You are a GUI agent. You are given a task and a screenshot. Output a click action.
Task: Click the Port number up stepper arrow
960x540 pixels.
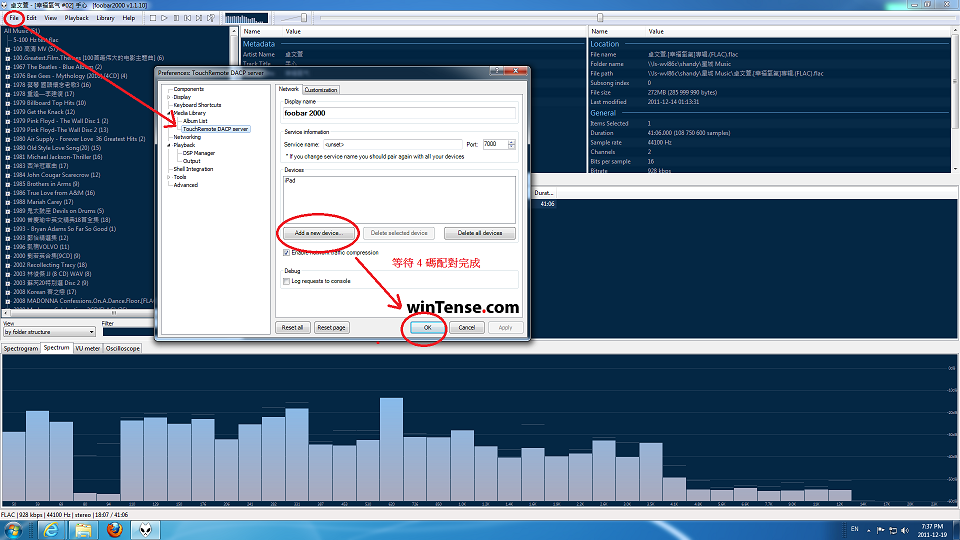tap(512, 142)
